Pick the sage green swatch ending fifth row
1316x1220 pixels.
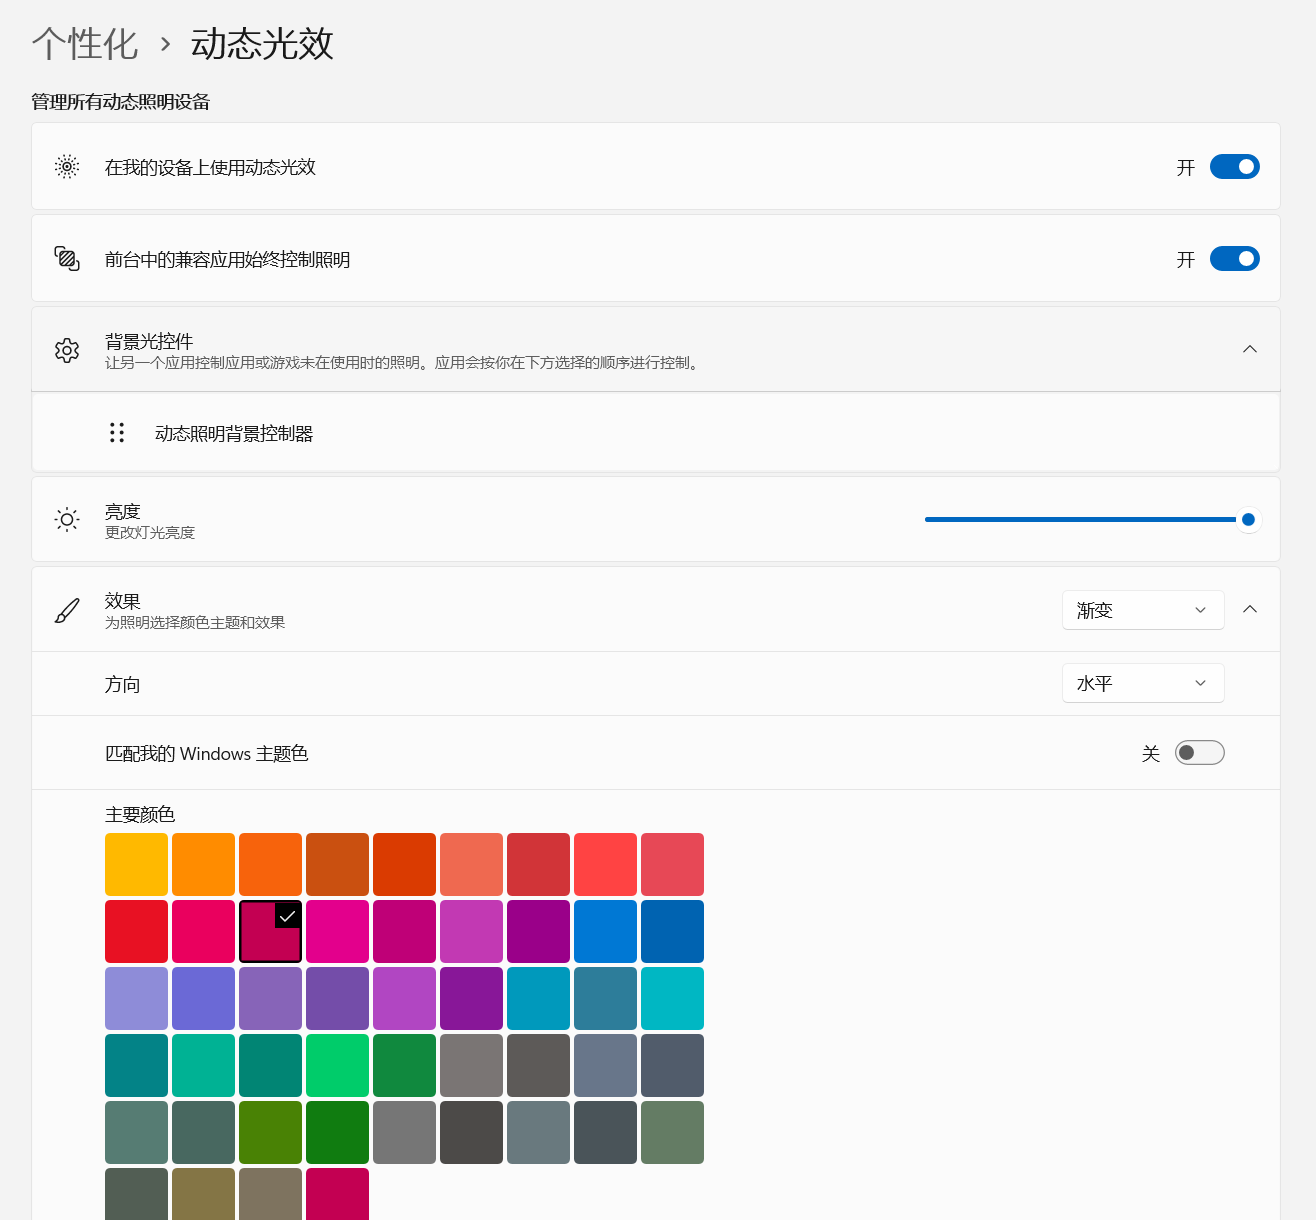tap(672, 1132)
